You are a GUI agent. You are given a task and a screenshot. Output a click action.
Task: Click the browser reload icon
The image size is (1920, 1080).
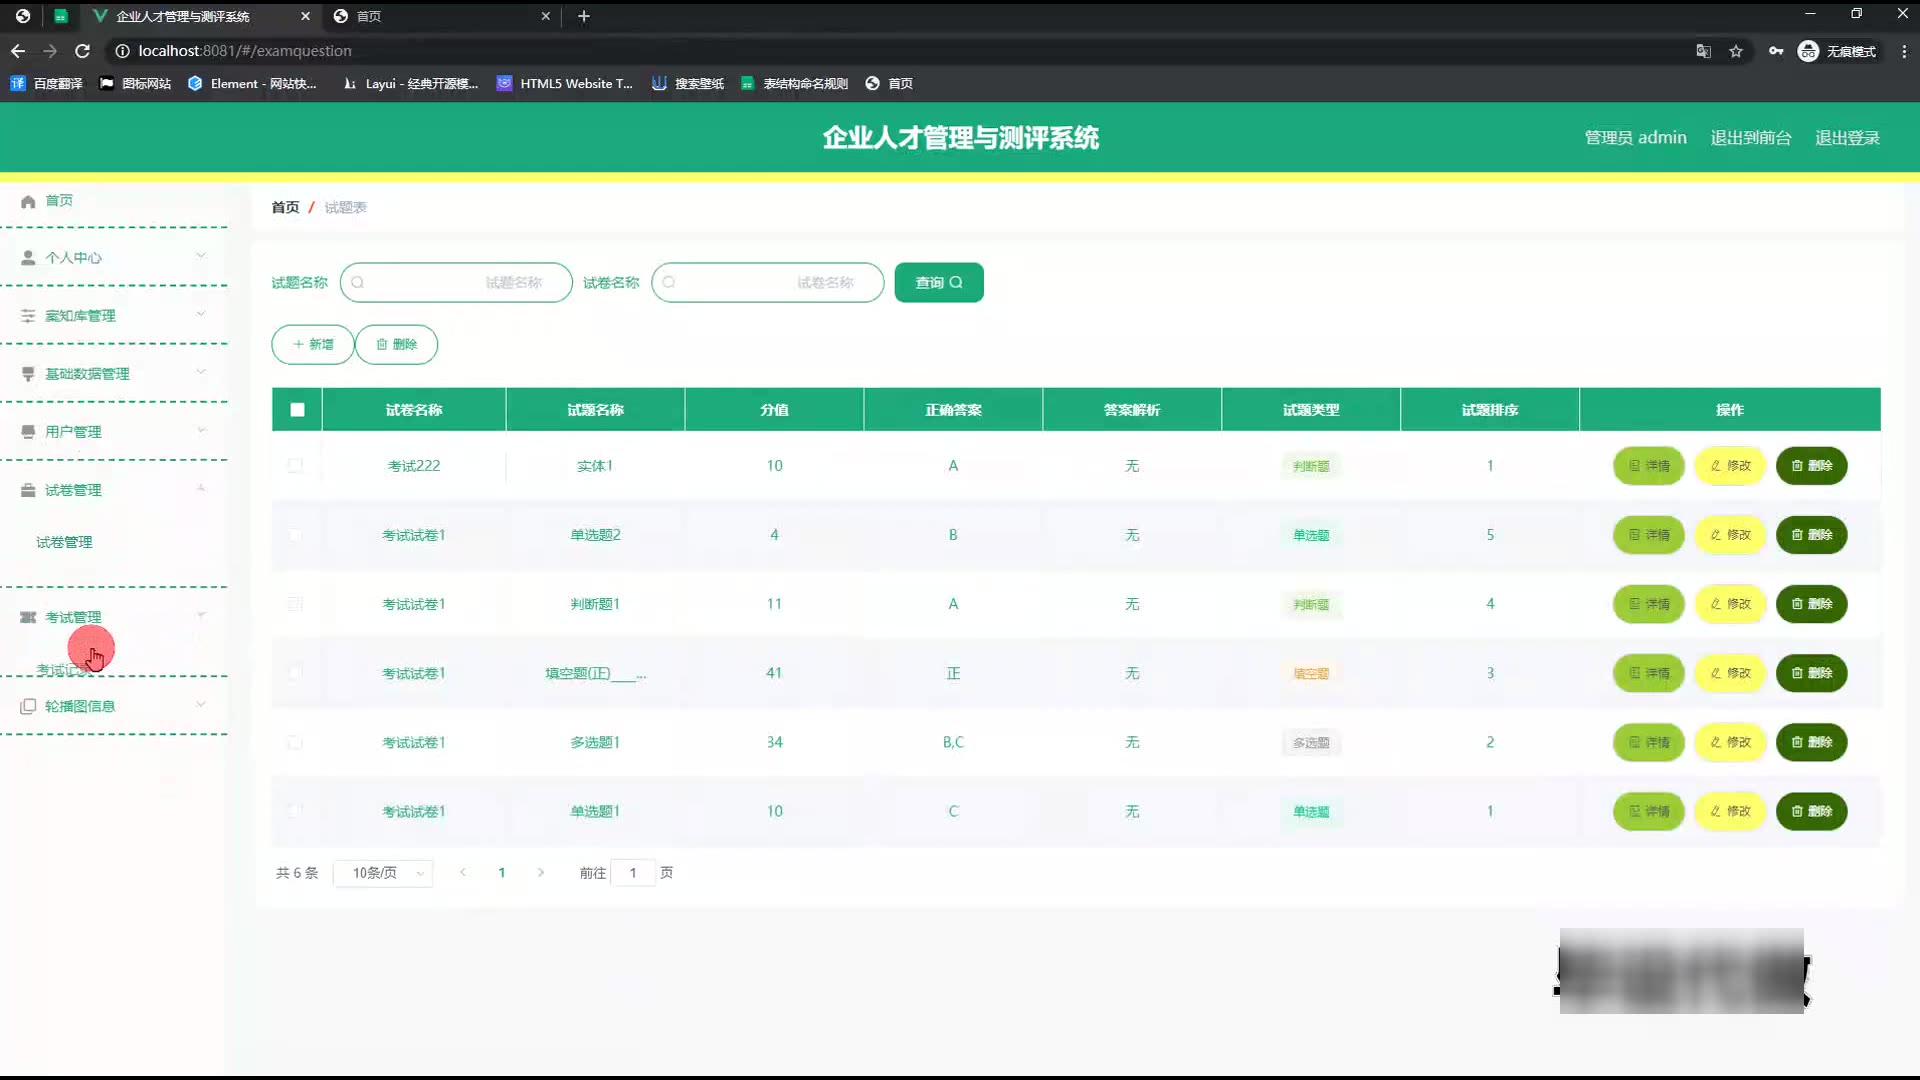tap(83, 51)
